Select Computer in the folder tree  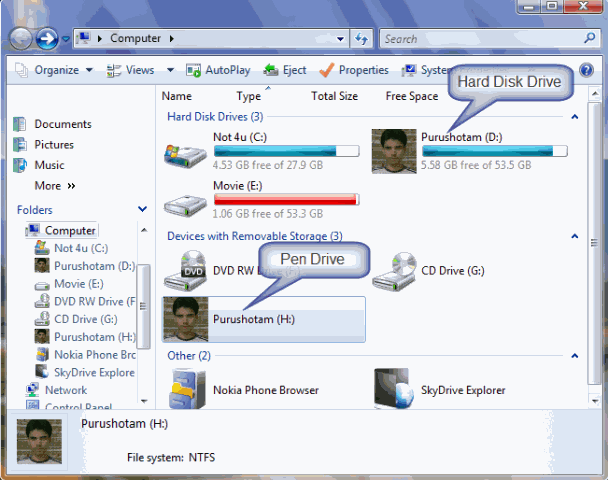point(70,231)
